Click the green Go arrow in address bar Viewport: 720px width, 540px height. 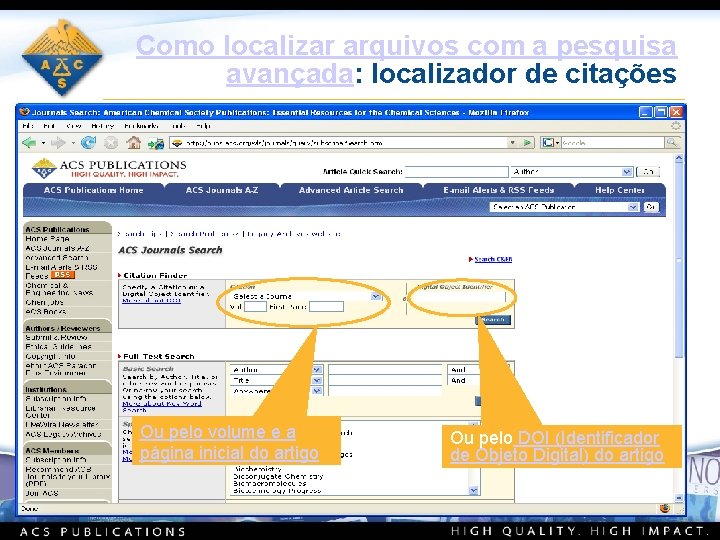pyautogui.click(x=528, y=143)
